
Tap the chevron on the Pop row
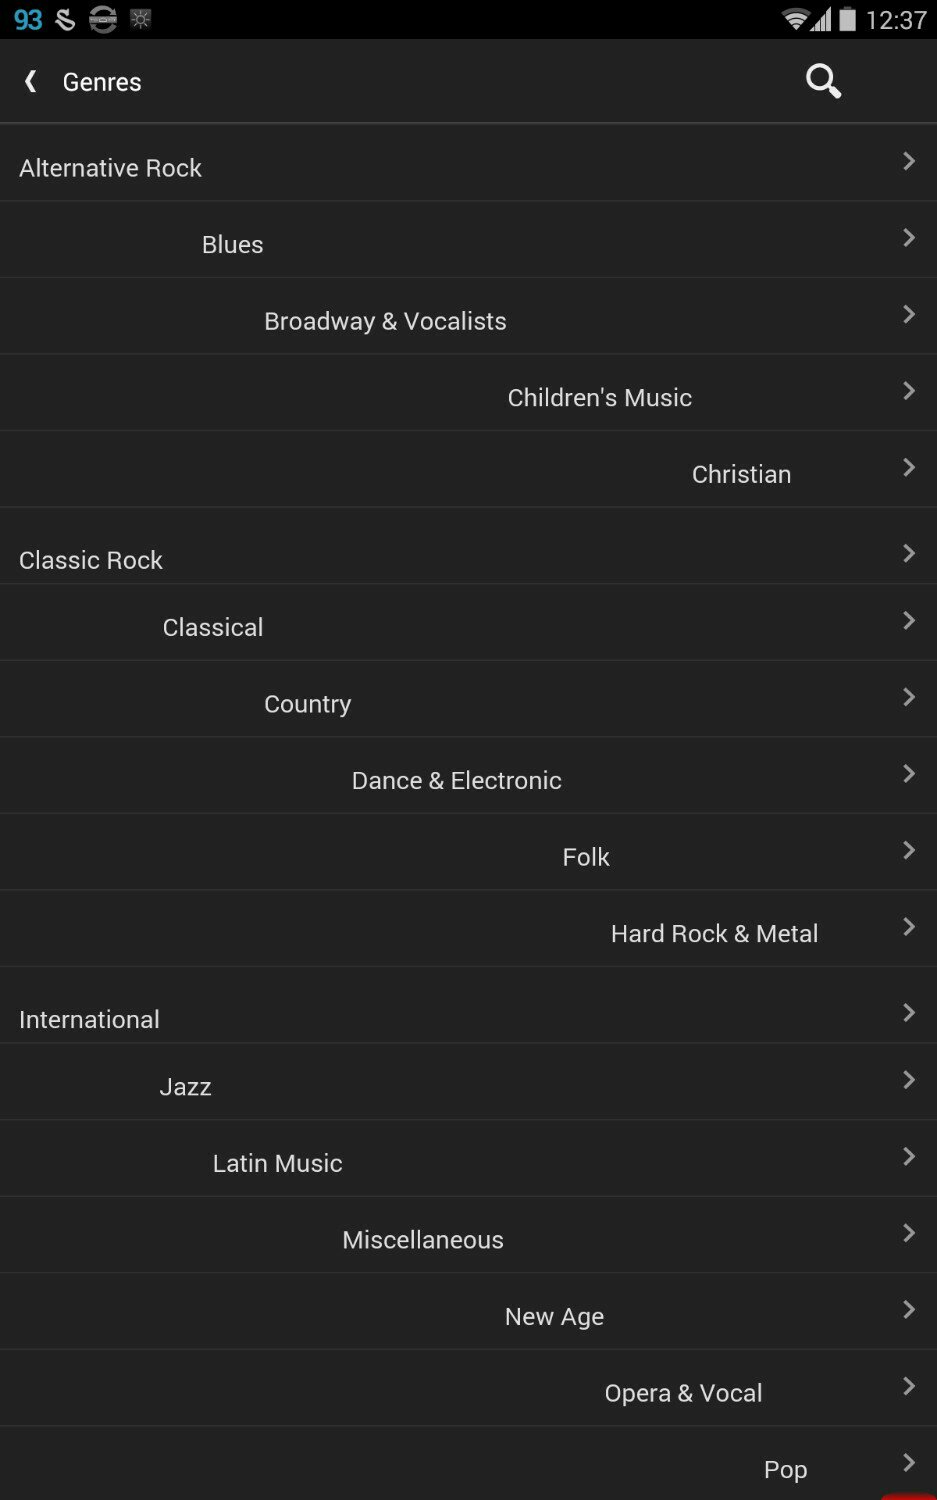point(908,1462)
